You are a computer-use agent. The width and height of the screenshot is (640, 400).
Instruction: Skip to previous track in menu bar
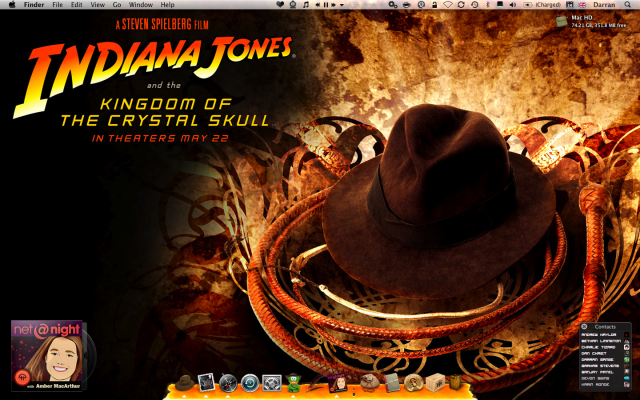point(317,5)
